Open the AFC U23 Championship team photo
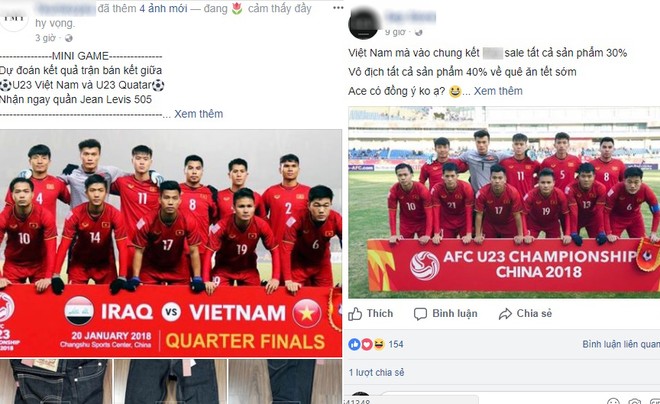 click(504, 202)
